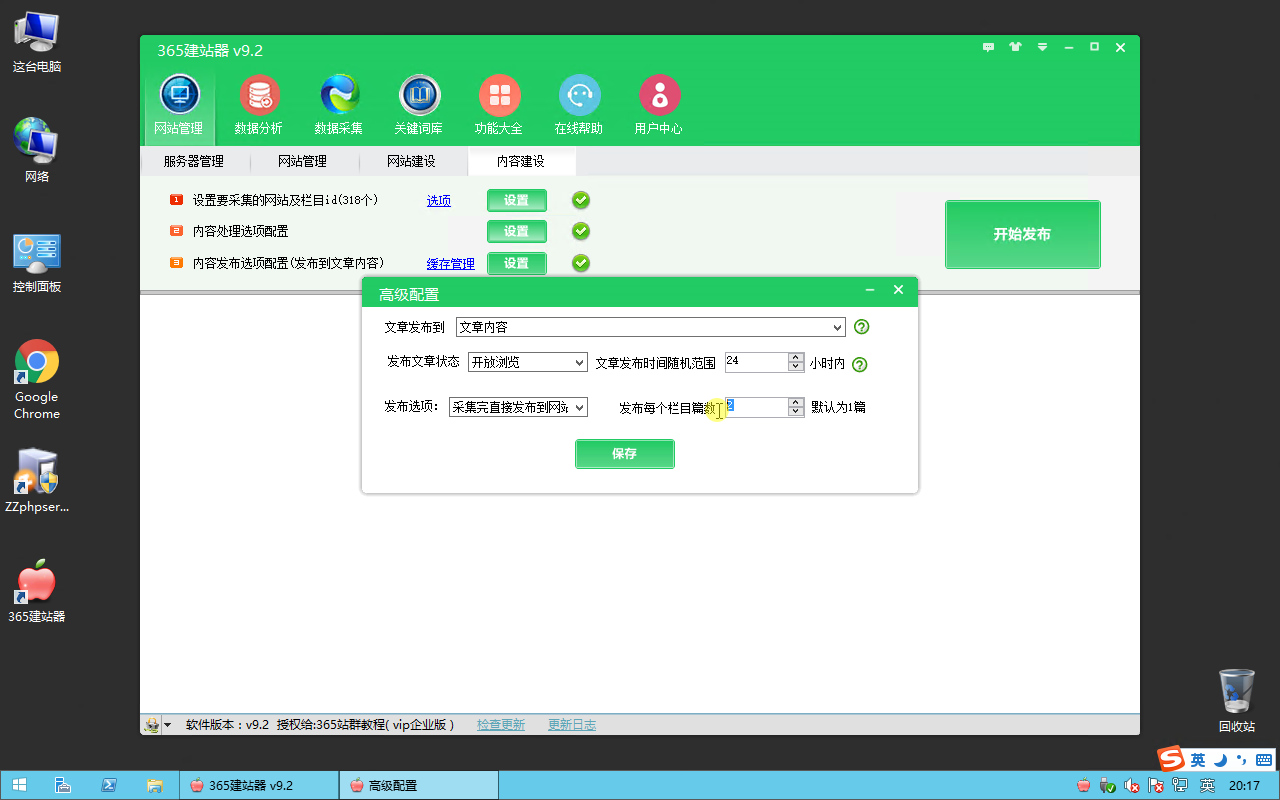The height and width of the screenshot is (800, 1280).
Task: Click 更新日志 link in status bar
Action: tap(572, 725)
